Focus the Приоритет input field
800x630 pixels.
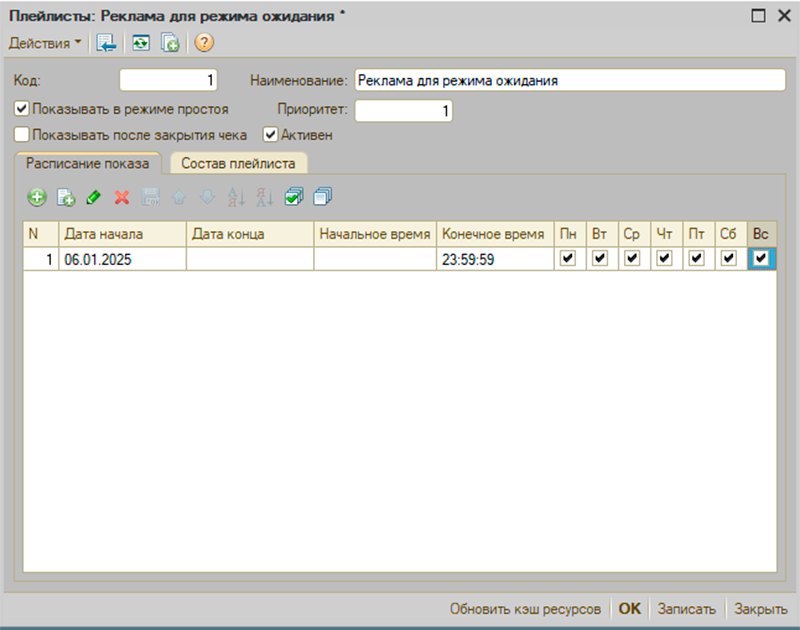pyautogui.click(x=404, y=111)
